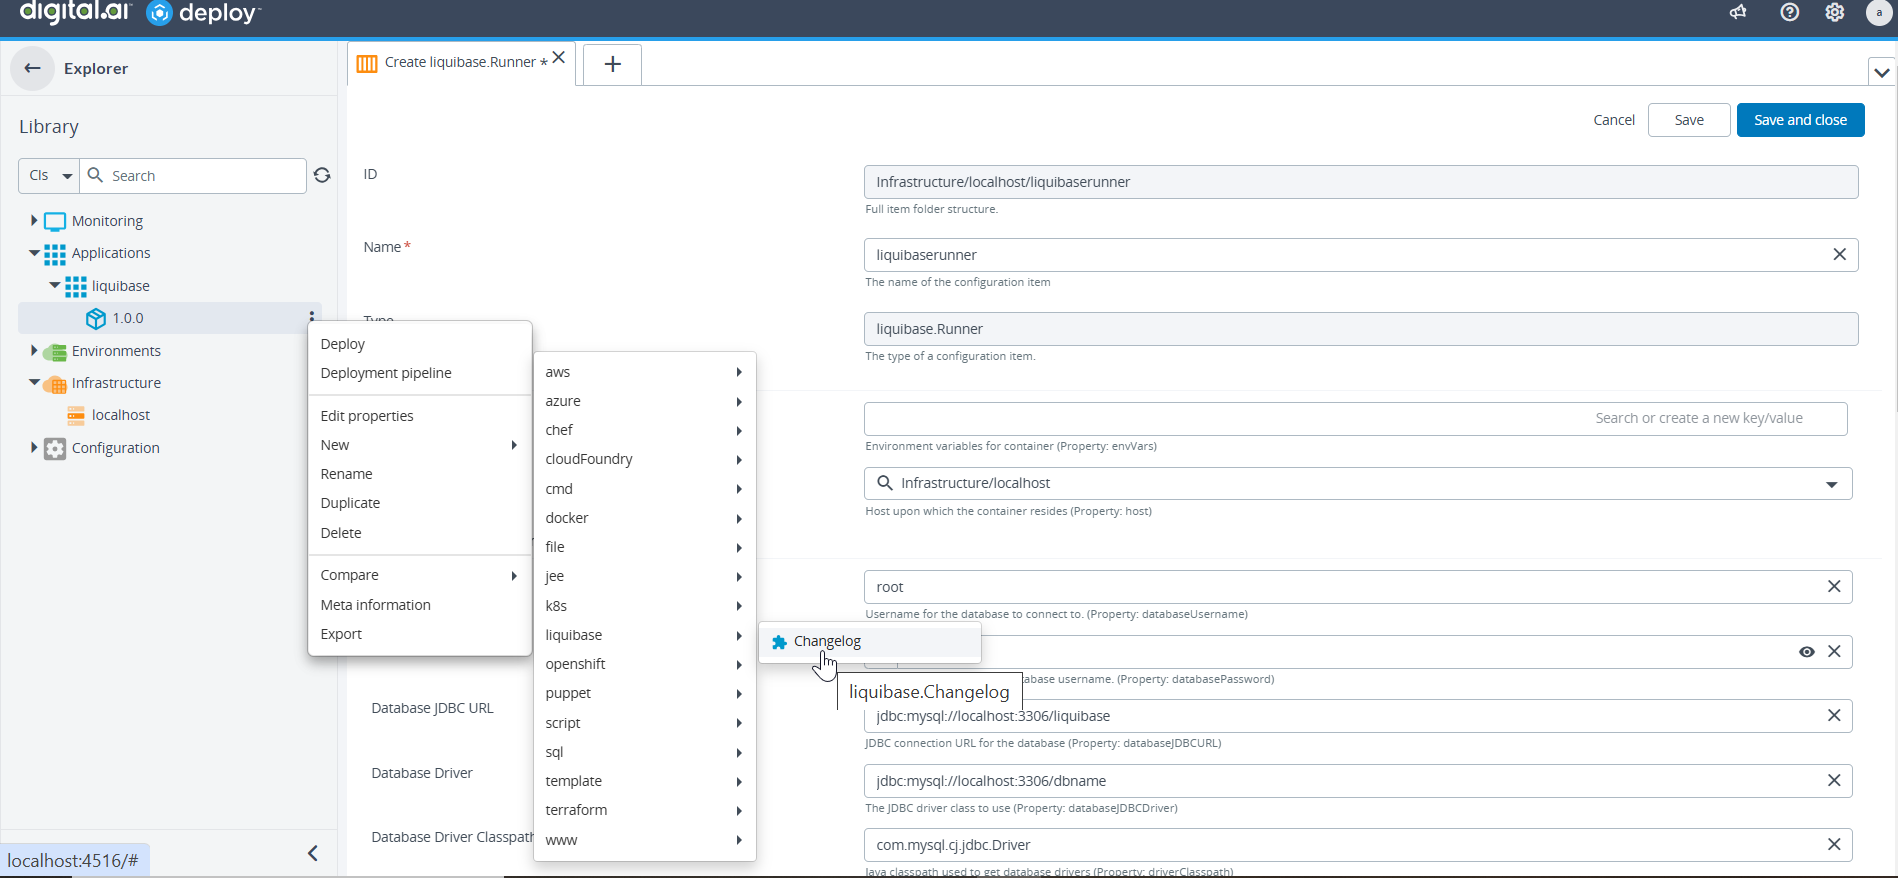Click the liquibase application icon
Screen dimensions: 1898x878
(x=75, y=286)
